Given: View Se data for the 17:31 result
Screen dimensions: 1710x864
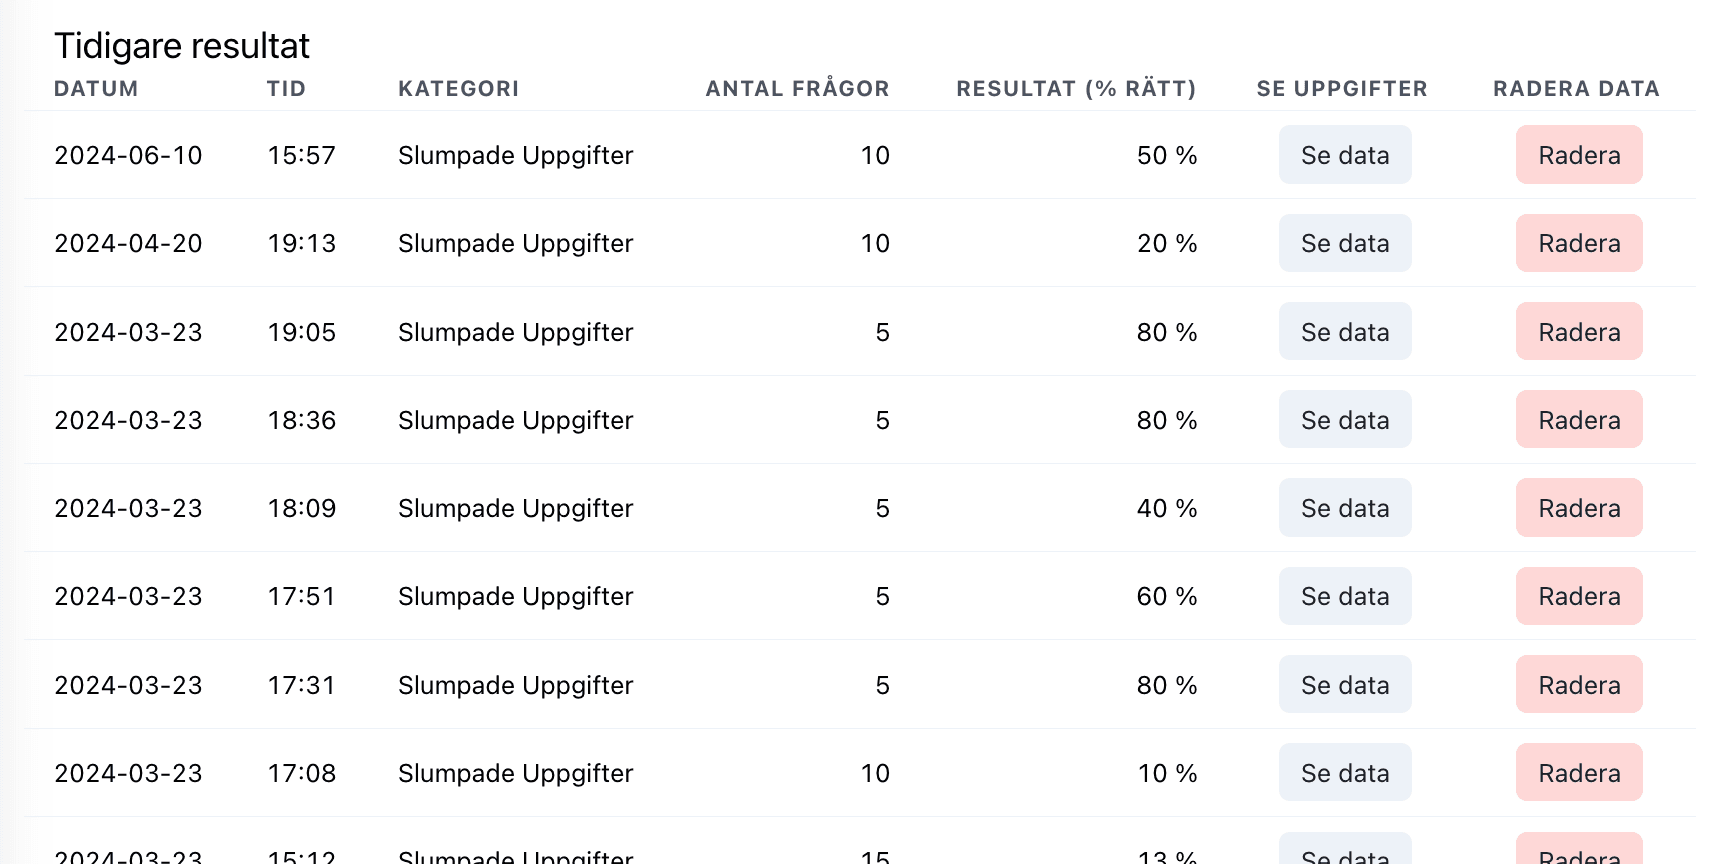Looking at the screenshot, I should pyautogui.click(x=1344, y=685).
